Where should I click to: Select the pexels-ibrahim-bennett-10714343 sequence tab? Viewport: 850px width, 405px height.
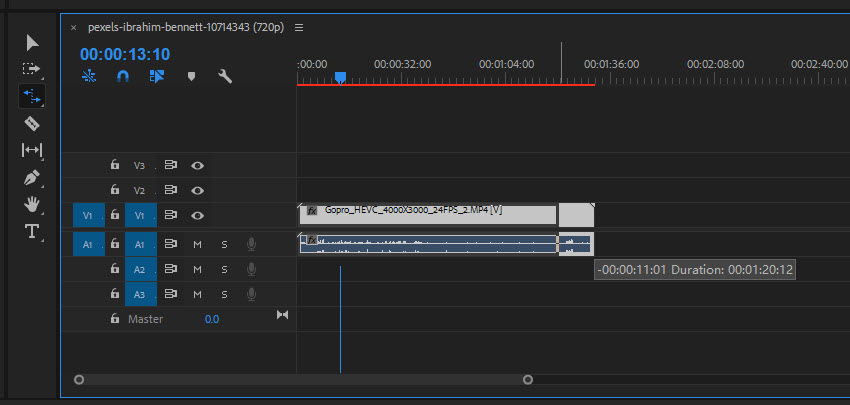pyautogui.click(x=185, y=28)
